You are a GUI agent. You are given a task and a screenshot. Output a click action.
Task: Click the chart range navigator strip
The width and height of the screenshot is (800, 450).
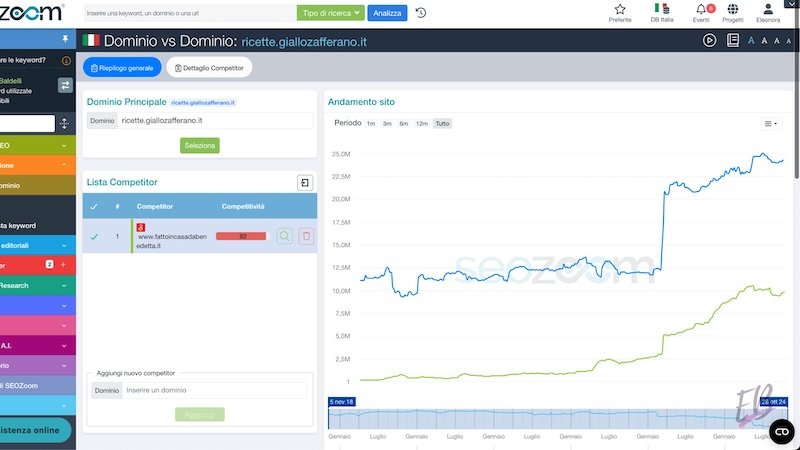point(558,418)
